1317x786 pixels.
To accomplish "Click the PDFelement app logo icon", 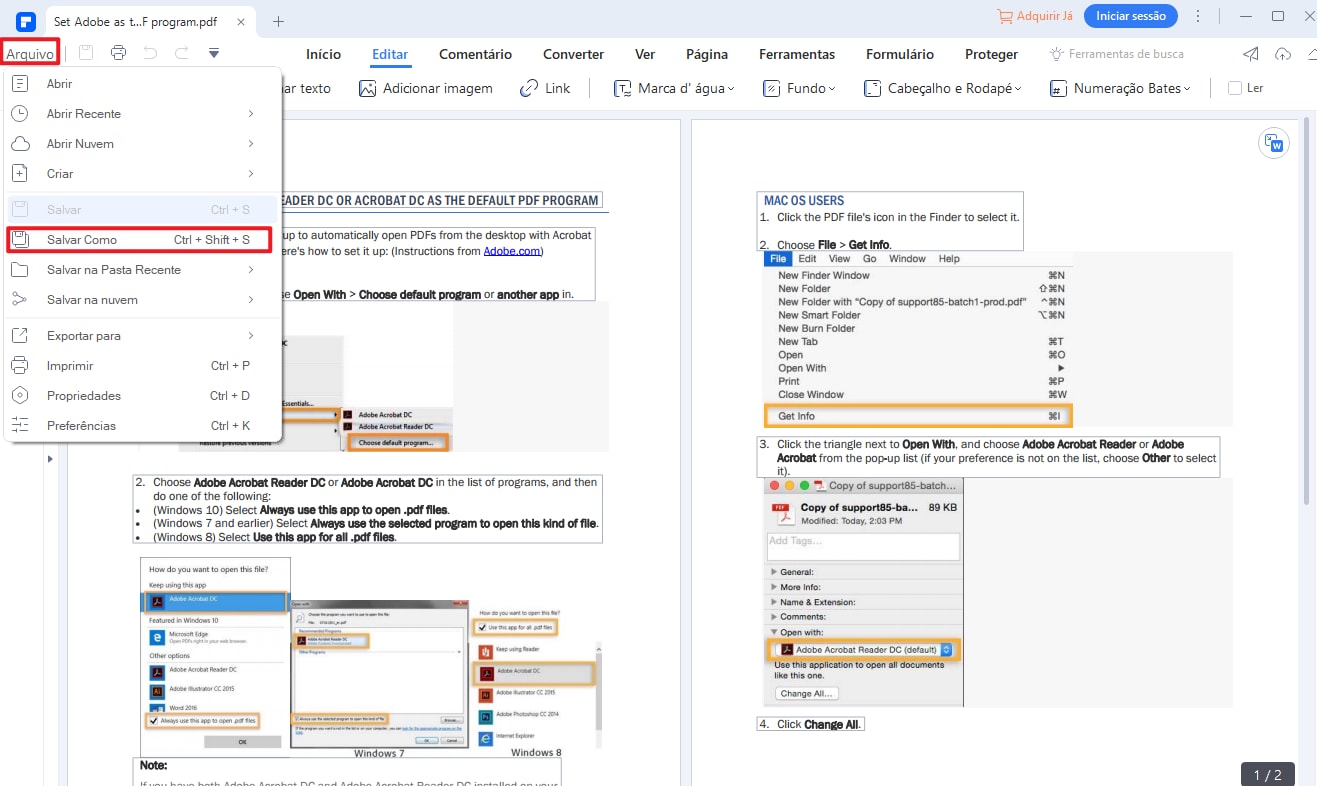I will tap(26, 20).
